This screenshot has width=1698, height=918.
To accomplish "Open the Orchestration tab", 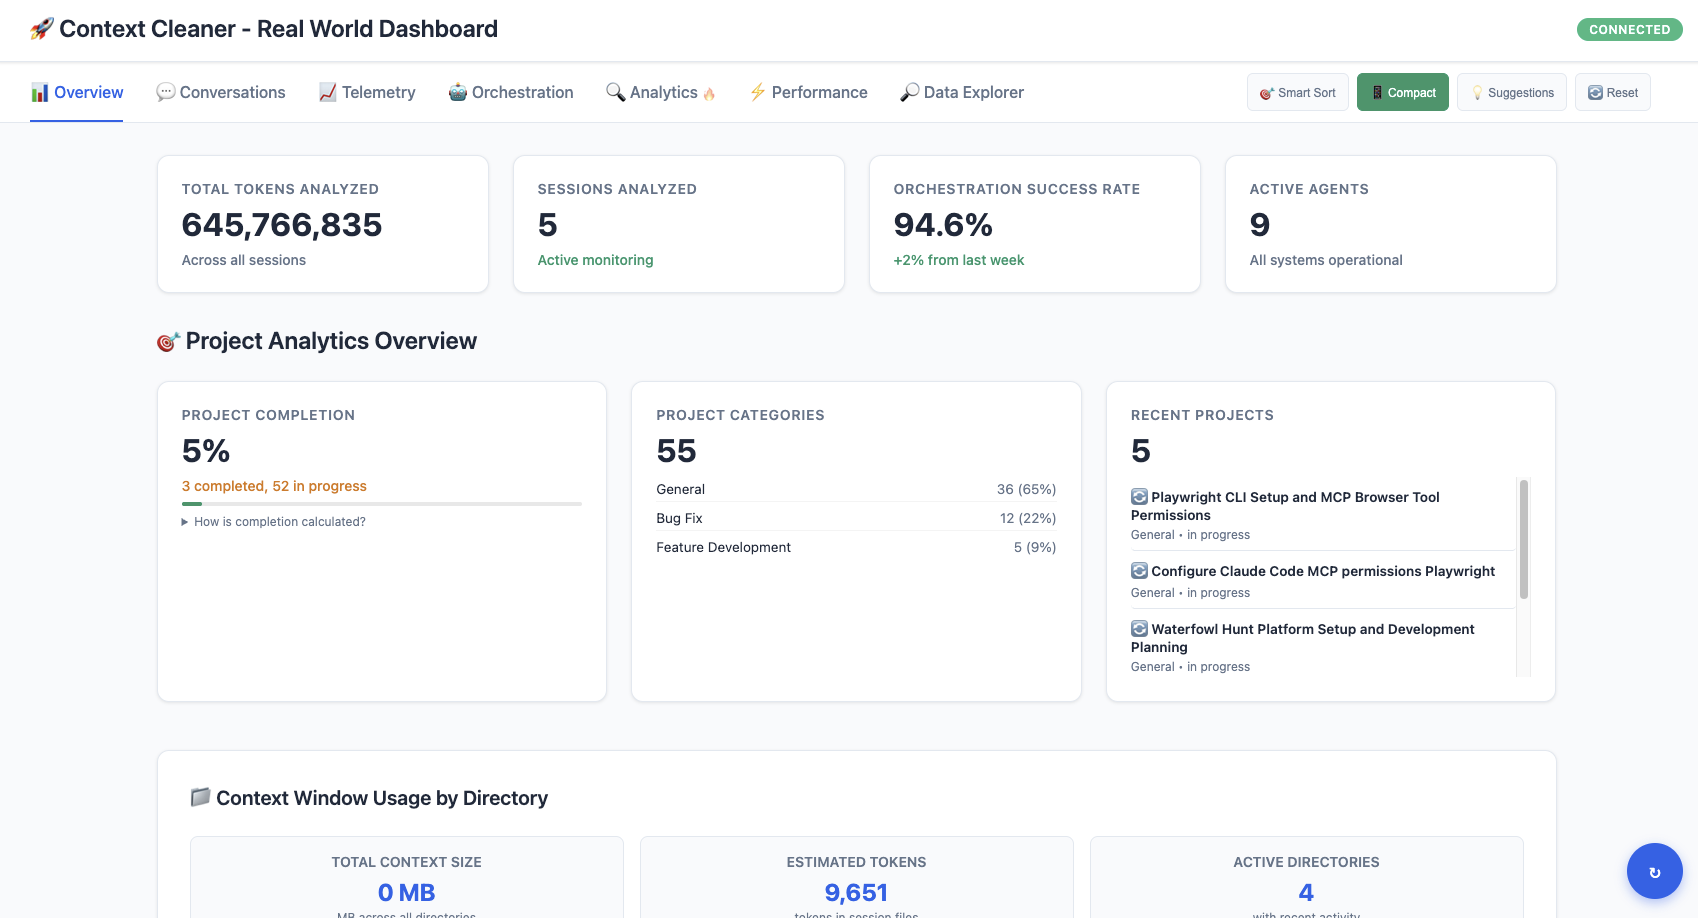I will (511, 92).
